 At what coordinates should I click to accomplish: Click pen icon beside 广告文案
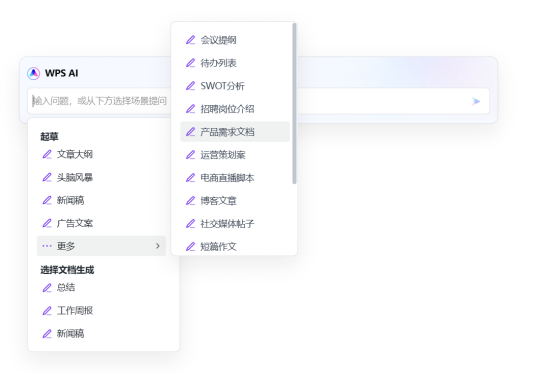(47, 223)
